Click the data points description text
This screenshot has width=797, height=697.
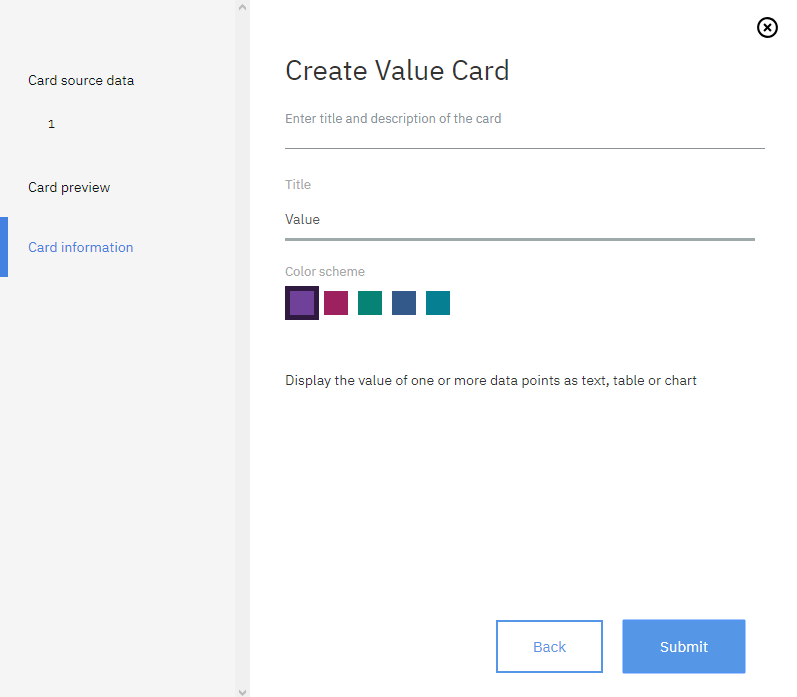[x=490, y=380]
